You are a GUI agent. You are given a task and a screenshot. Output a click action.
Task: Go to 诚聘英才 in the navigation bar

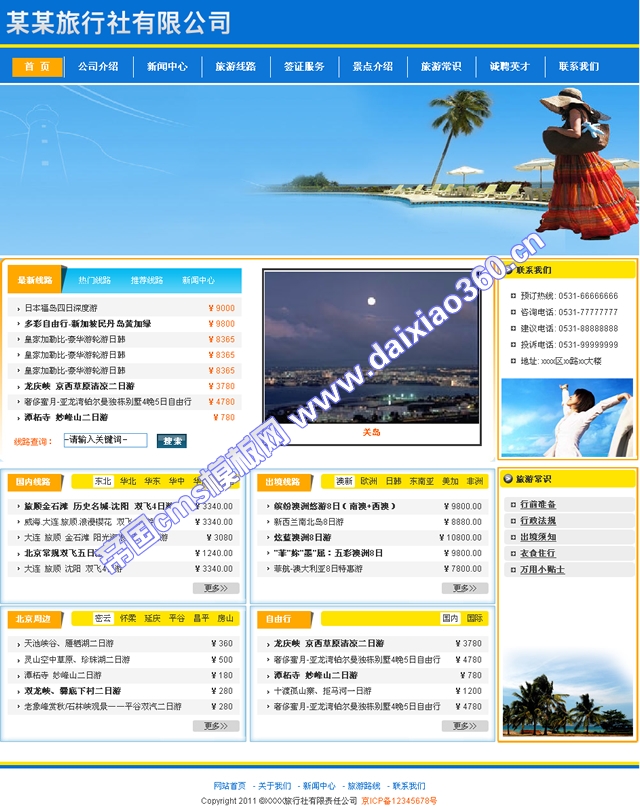[510, 66]
